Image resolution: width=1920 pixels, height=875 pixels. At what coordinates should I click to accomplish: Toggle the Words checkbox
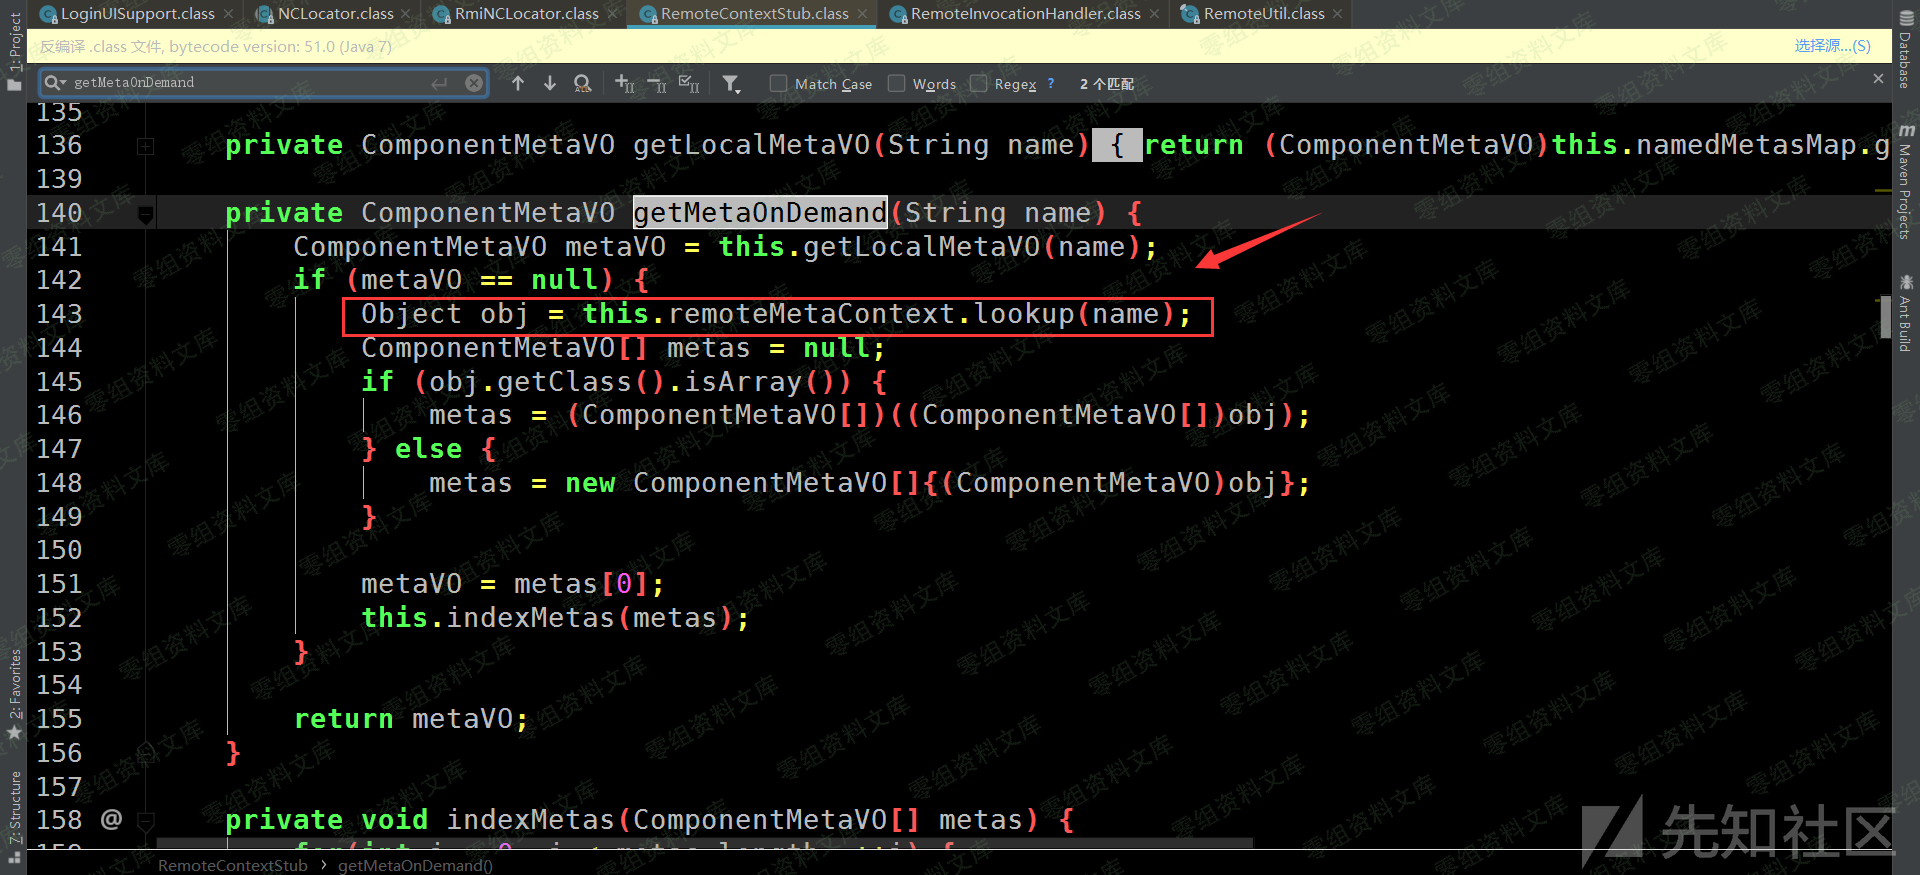tap(897, 84)
